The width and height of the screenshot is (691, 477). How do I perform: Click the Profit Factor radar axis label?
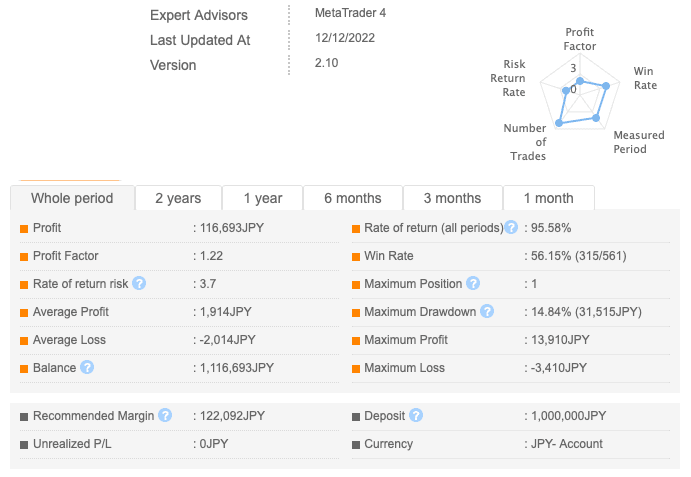(x=579, y=39)
